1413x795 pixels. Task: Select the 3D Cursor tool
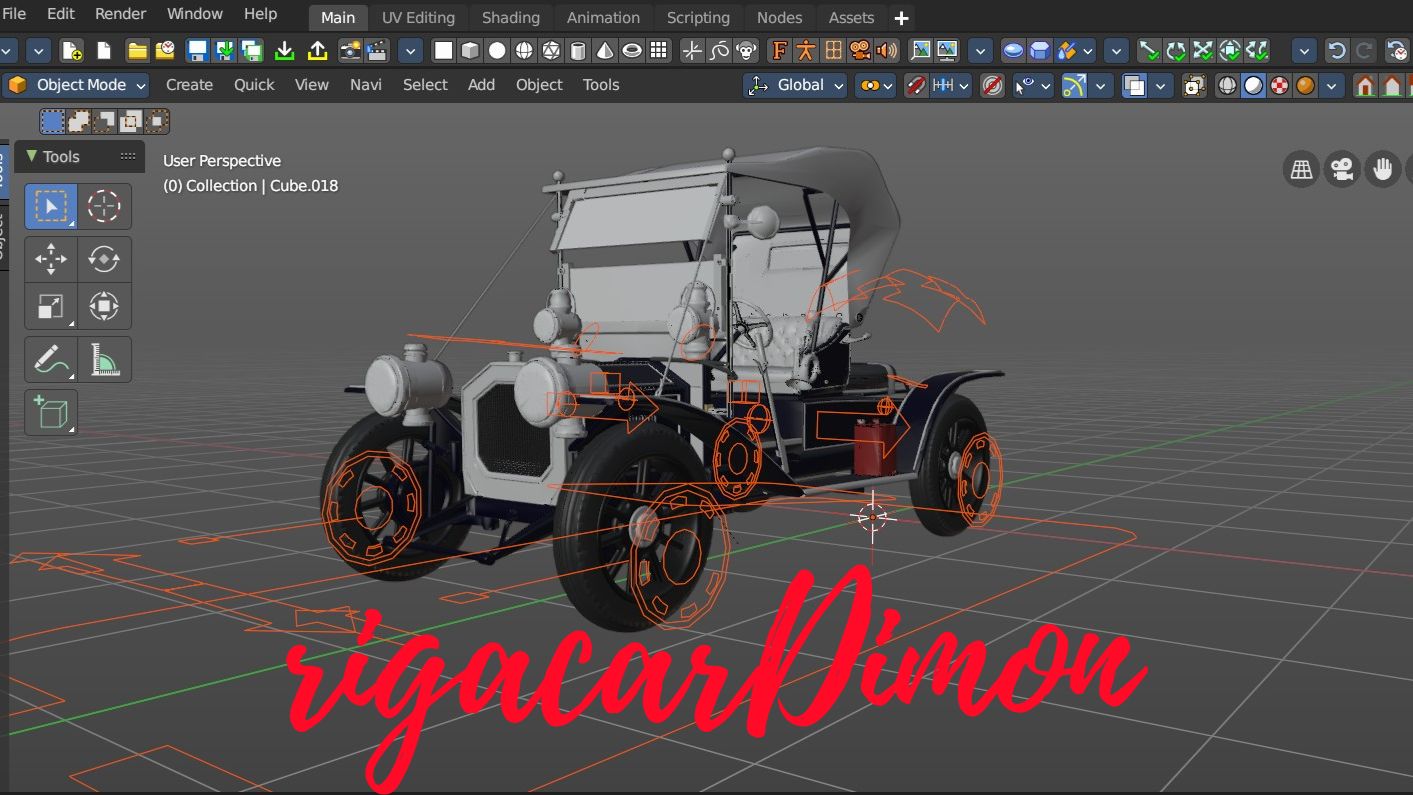click(104, 206)
